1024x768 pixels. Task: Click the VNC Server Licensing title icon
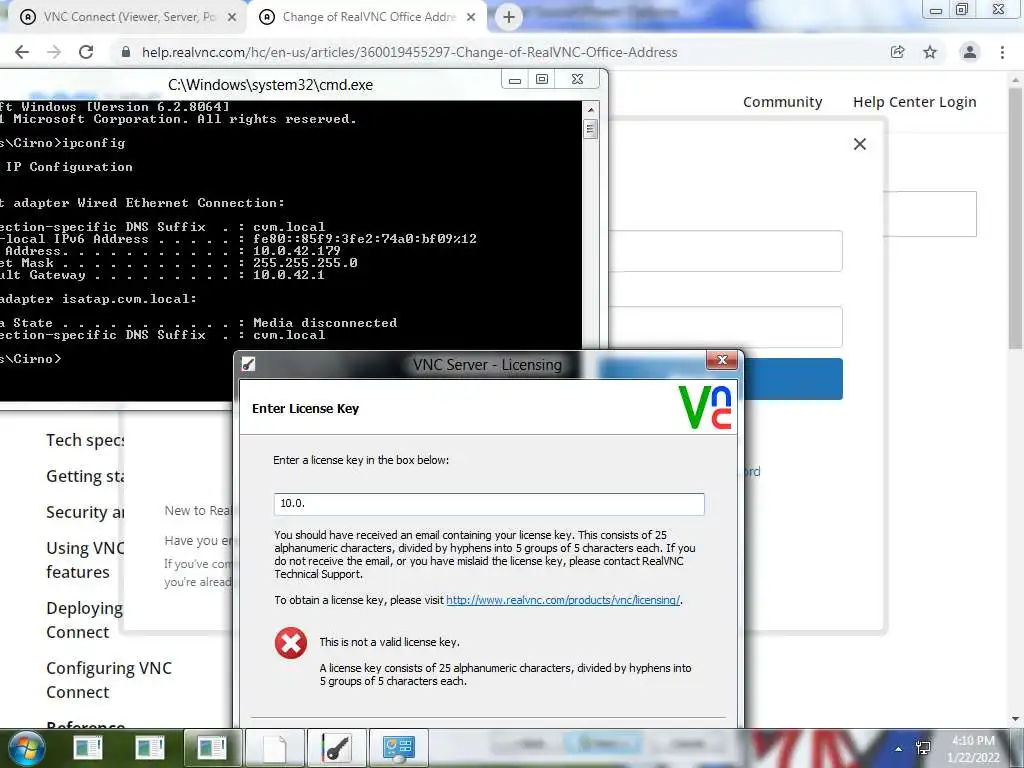248,364
